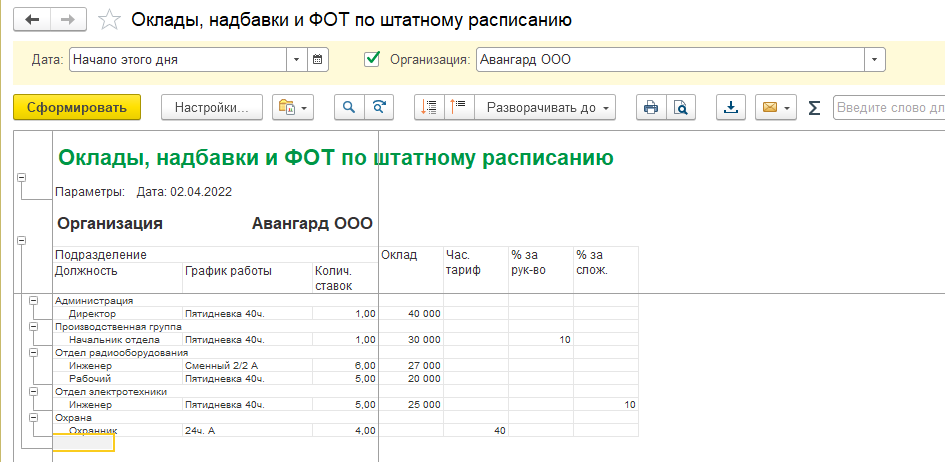Viewport: 945px width, 462px height.
Task: Click the Сформировать button
Action: [x=77, y=107]
